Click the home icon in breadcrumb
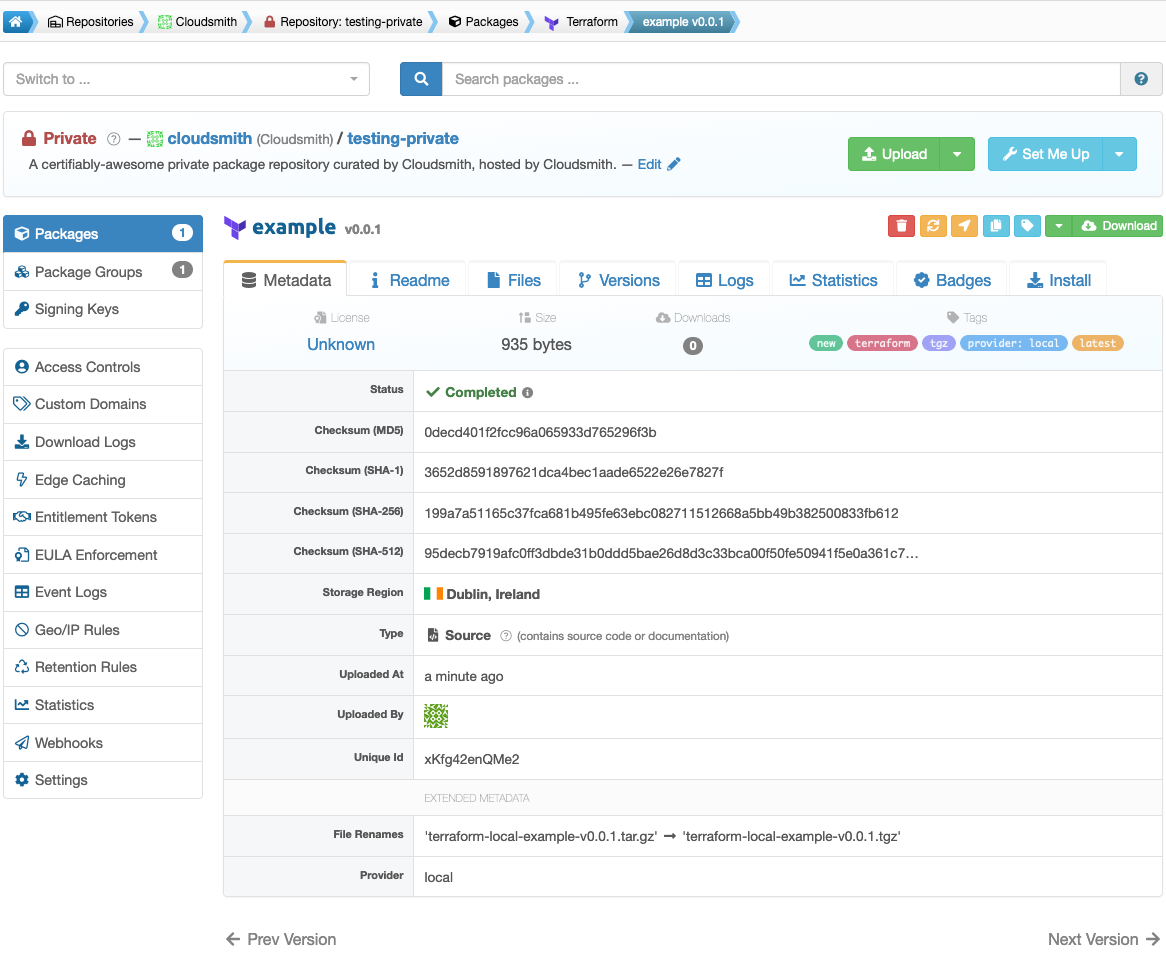This screenshot has width=1166, height=955. click(x=16, y=22)
